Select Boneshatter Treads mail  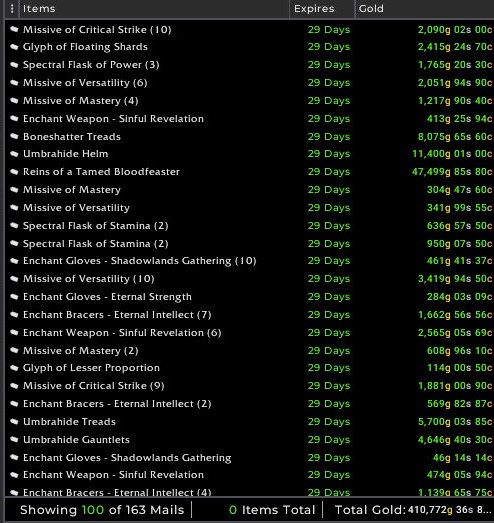(72, 136)
